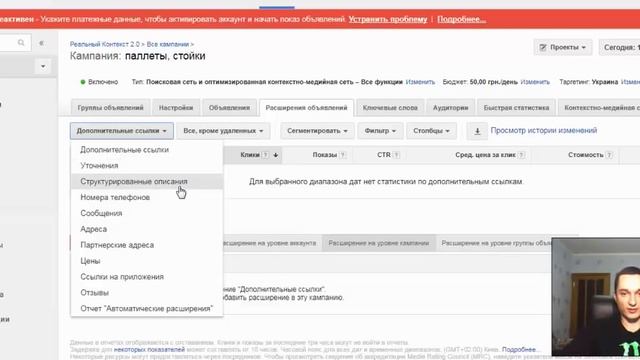Click the green Включено status dot

pyautogui.click(x=83, y=82)
